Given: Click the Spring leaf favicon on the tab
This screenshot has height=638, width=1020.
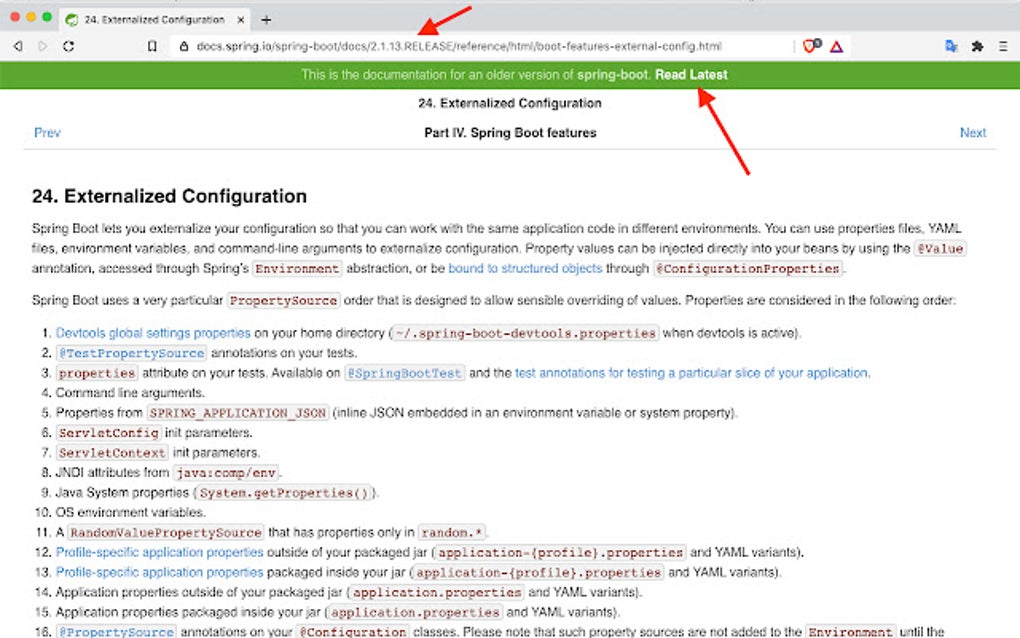Looking at the screenshot, I should pos(69,18).
